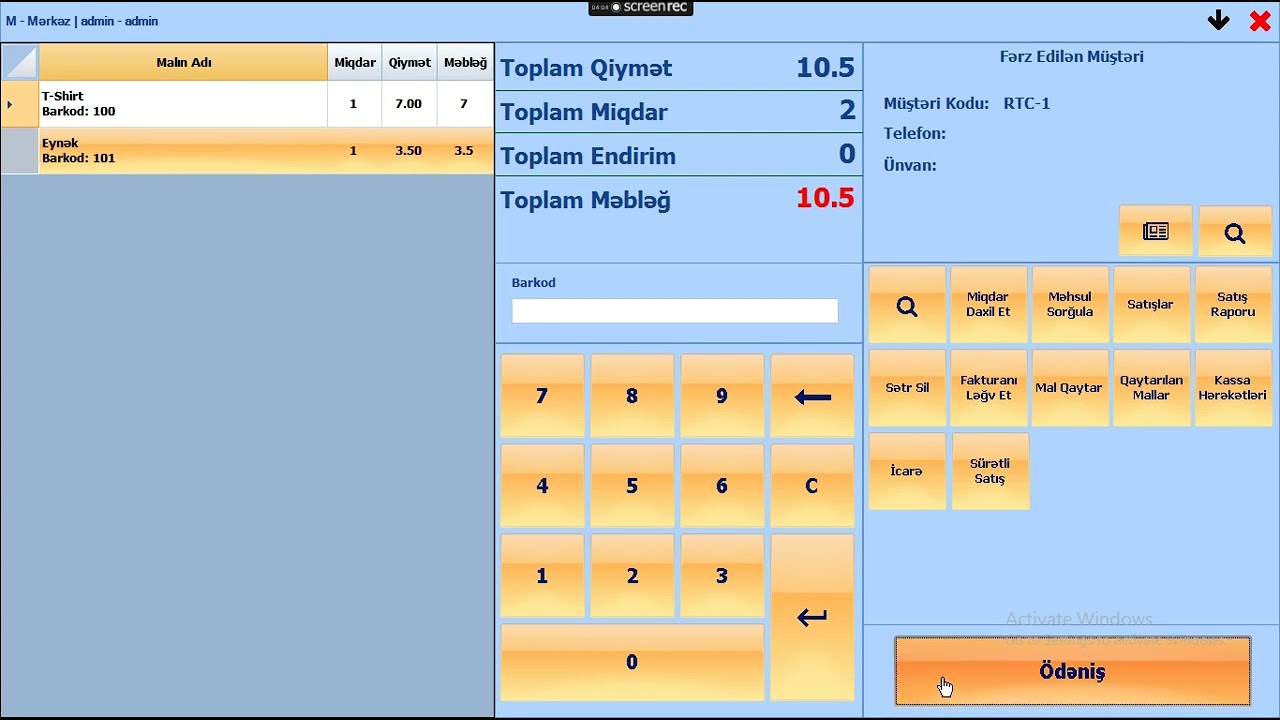Tap keypad digit 2

click(632, 576)
